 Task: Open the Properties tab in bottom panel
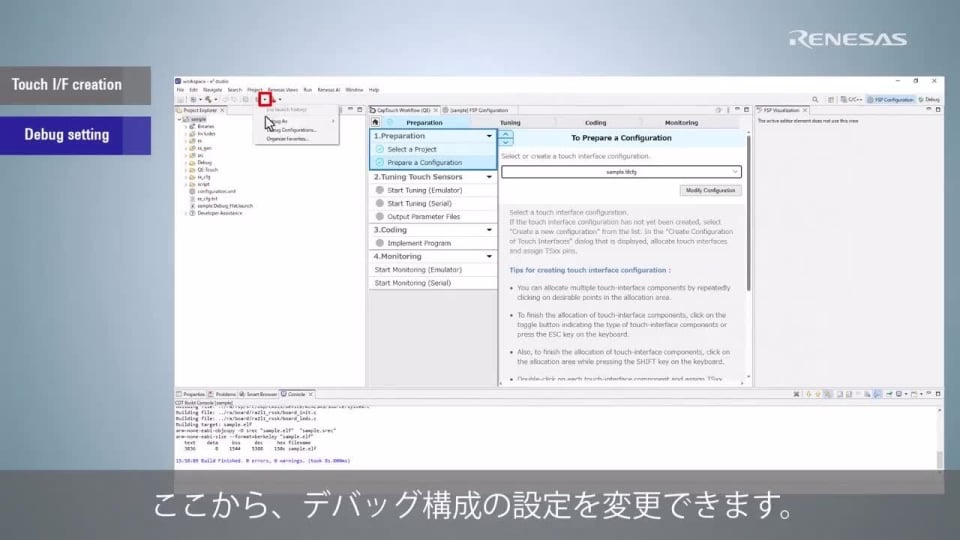point(190,394)
